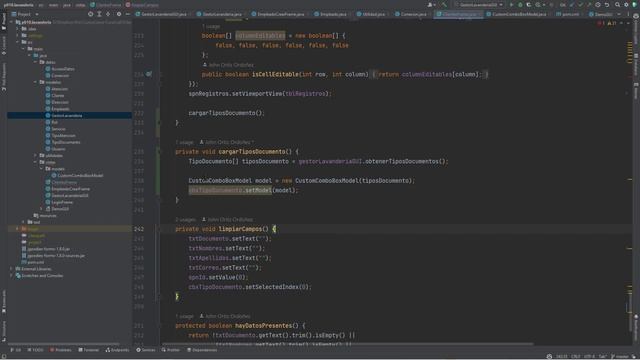Open the Dependencies tool window
640x360 pixels.
pos(202,350)
